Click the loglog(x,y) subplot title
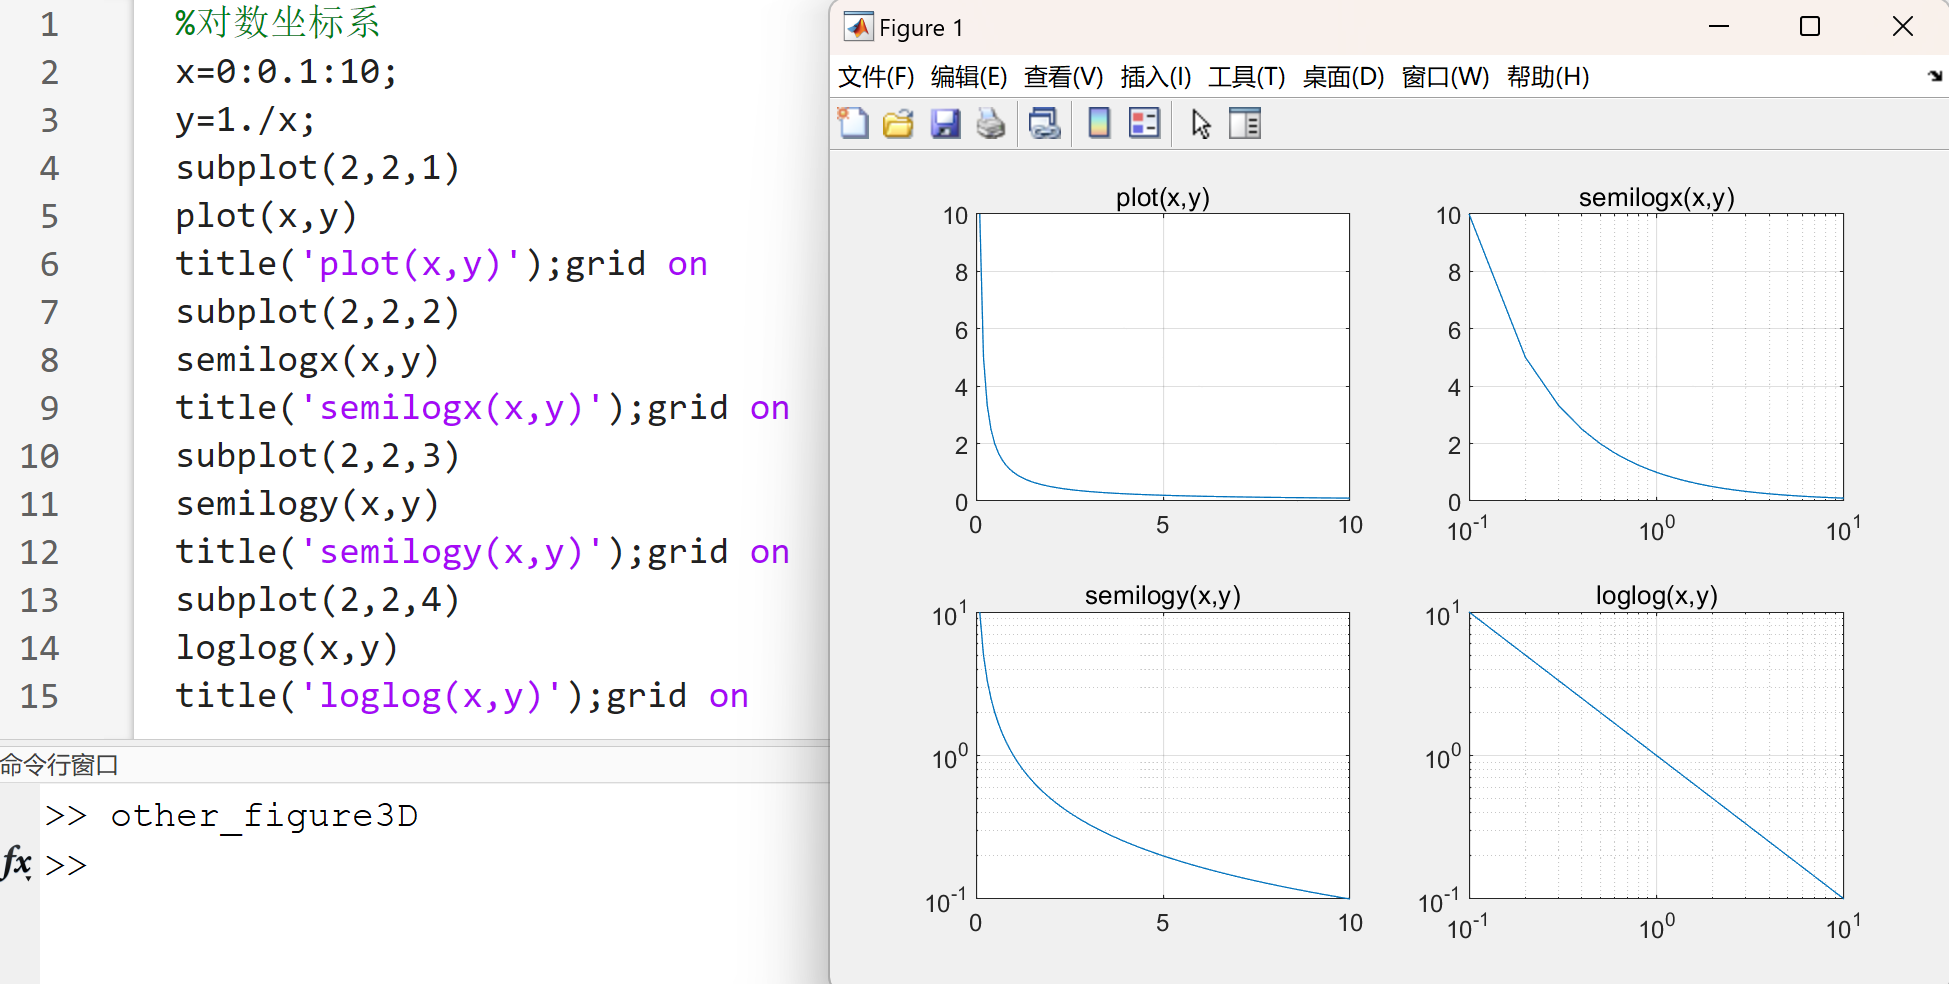This screenshot has width=1949, height=984. 1657,596
